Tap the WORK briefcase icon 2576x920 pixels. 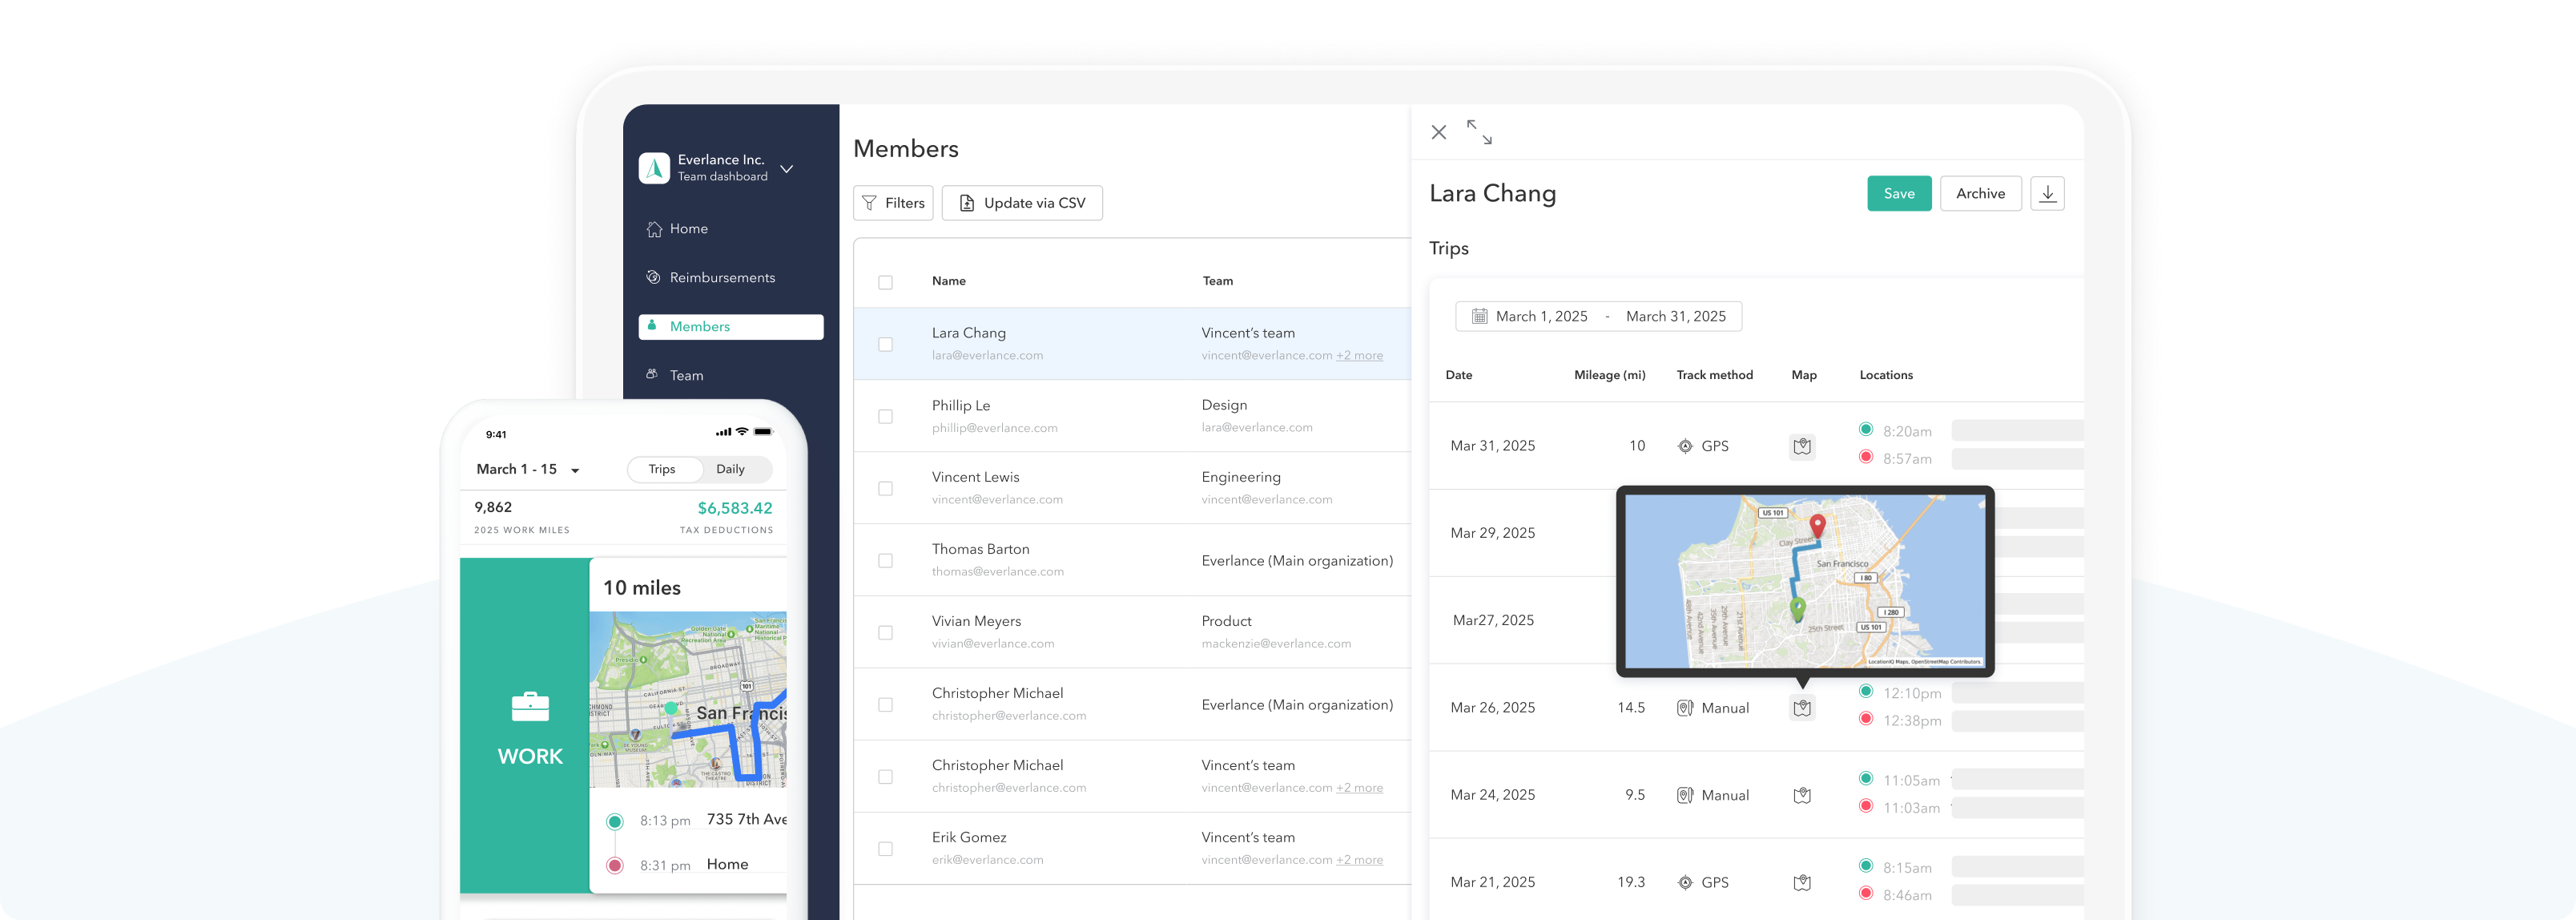pos(530,706)
